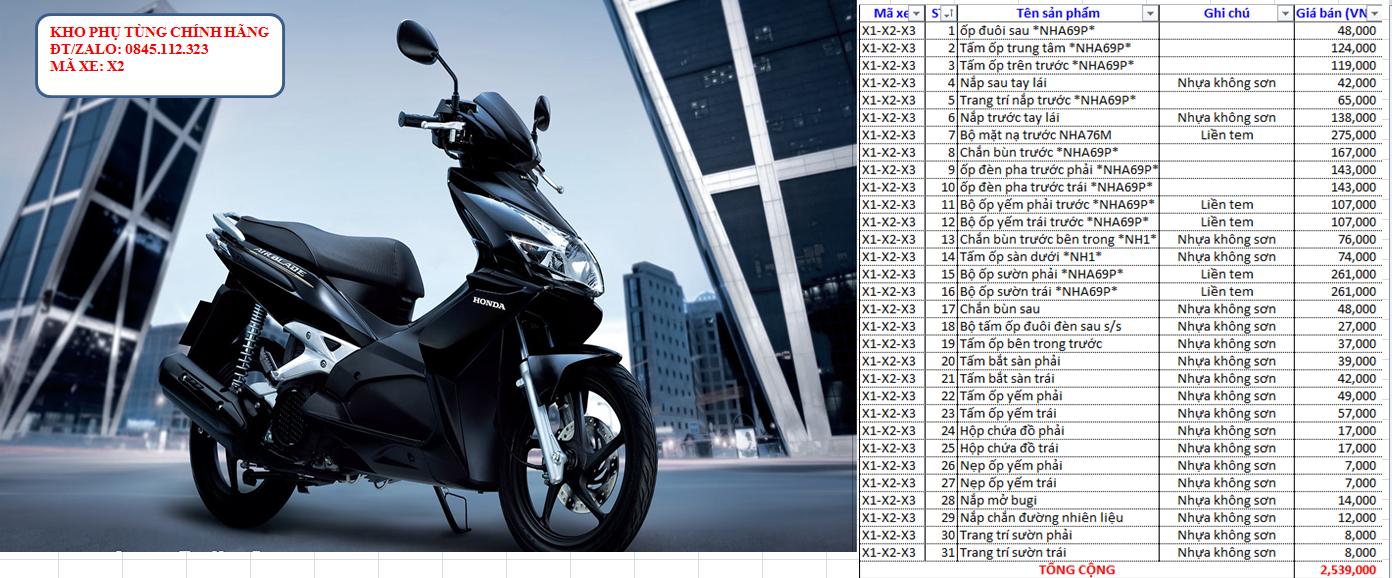Screen dimensions: 1392x578
Task: Select cell 'Nắp mở bugi'
Action: pyautogui.click(x=1058, y=500)
